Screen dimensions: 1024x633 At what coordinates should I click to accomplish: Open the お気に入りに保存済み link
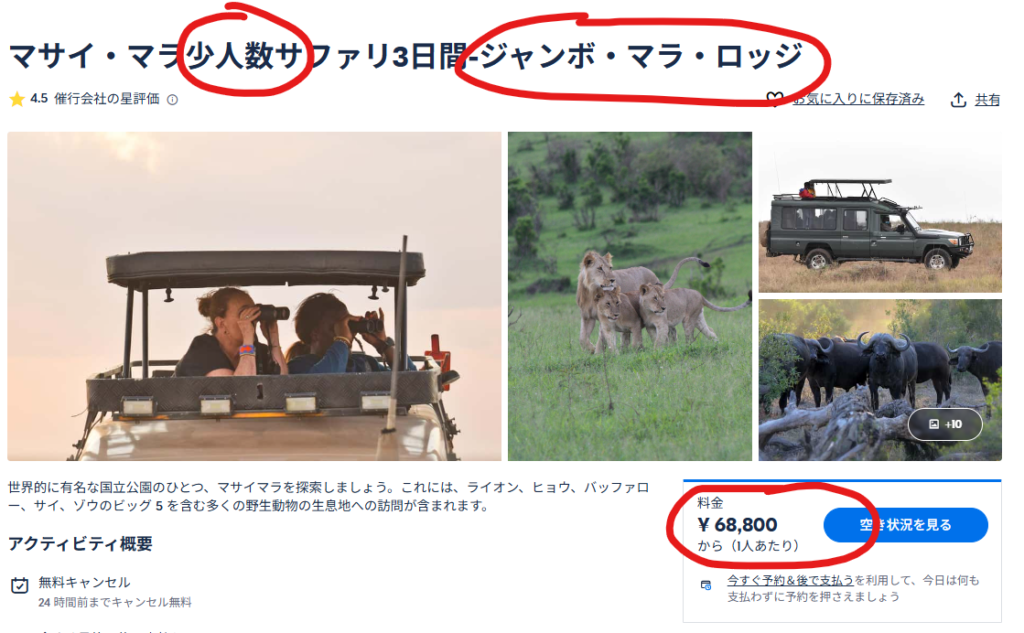[858, 99]
